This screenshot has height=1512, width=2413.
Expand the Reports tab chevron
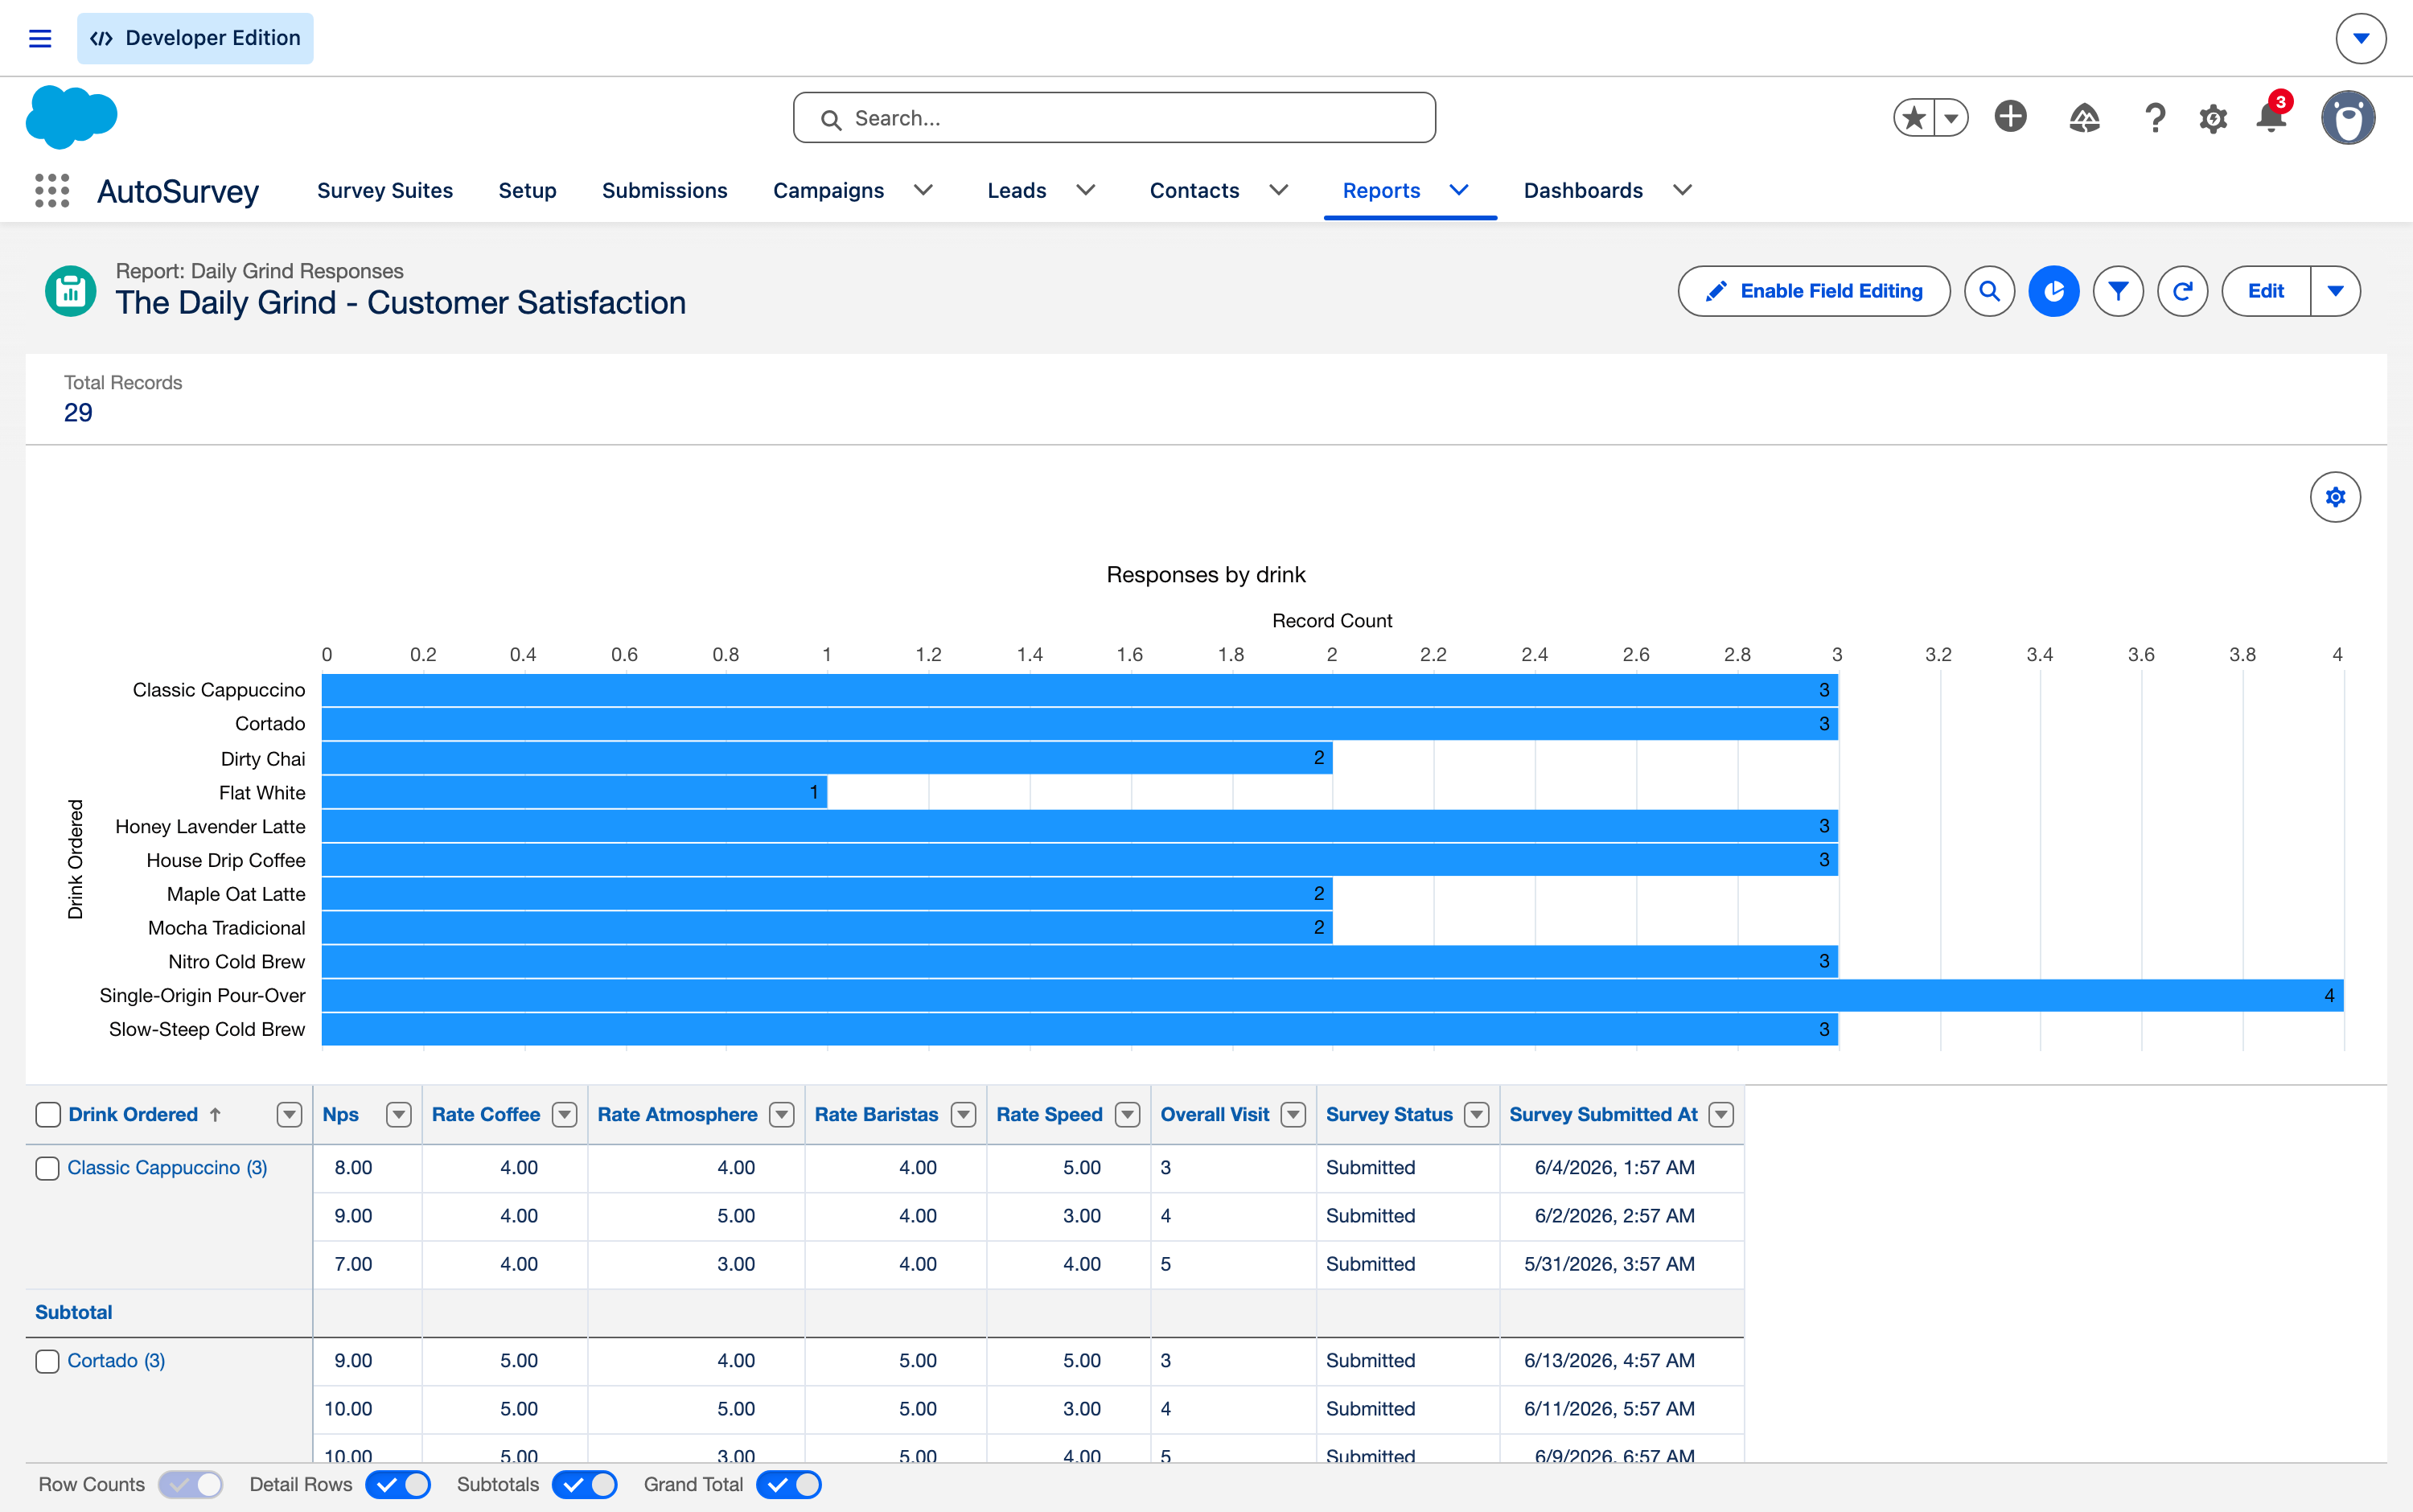point(1458,190)
